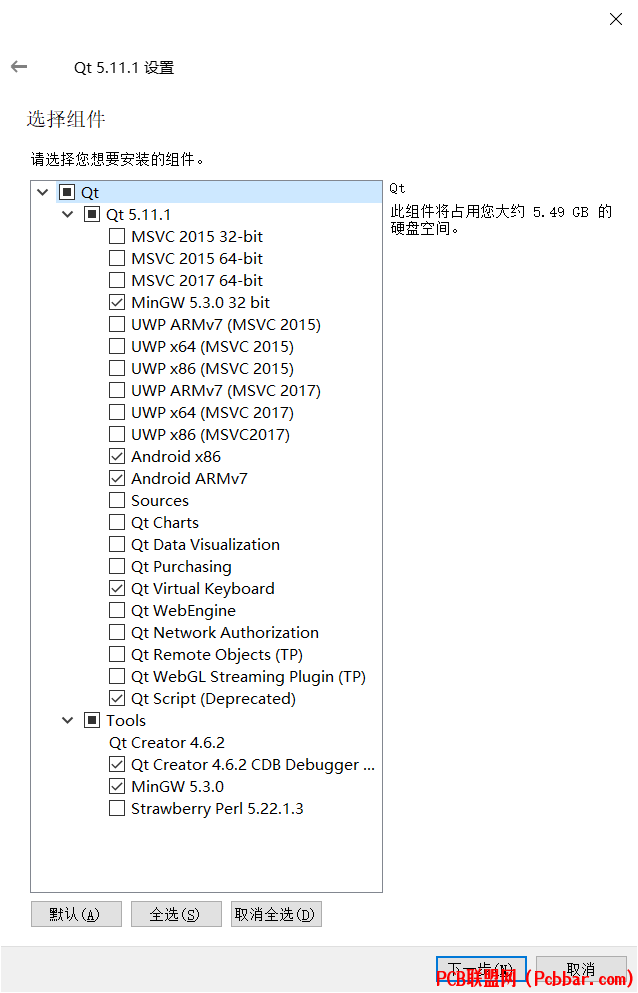Select the Tools label in tree
The width and height of the screenshot is (638, 993).
(126, 721)
